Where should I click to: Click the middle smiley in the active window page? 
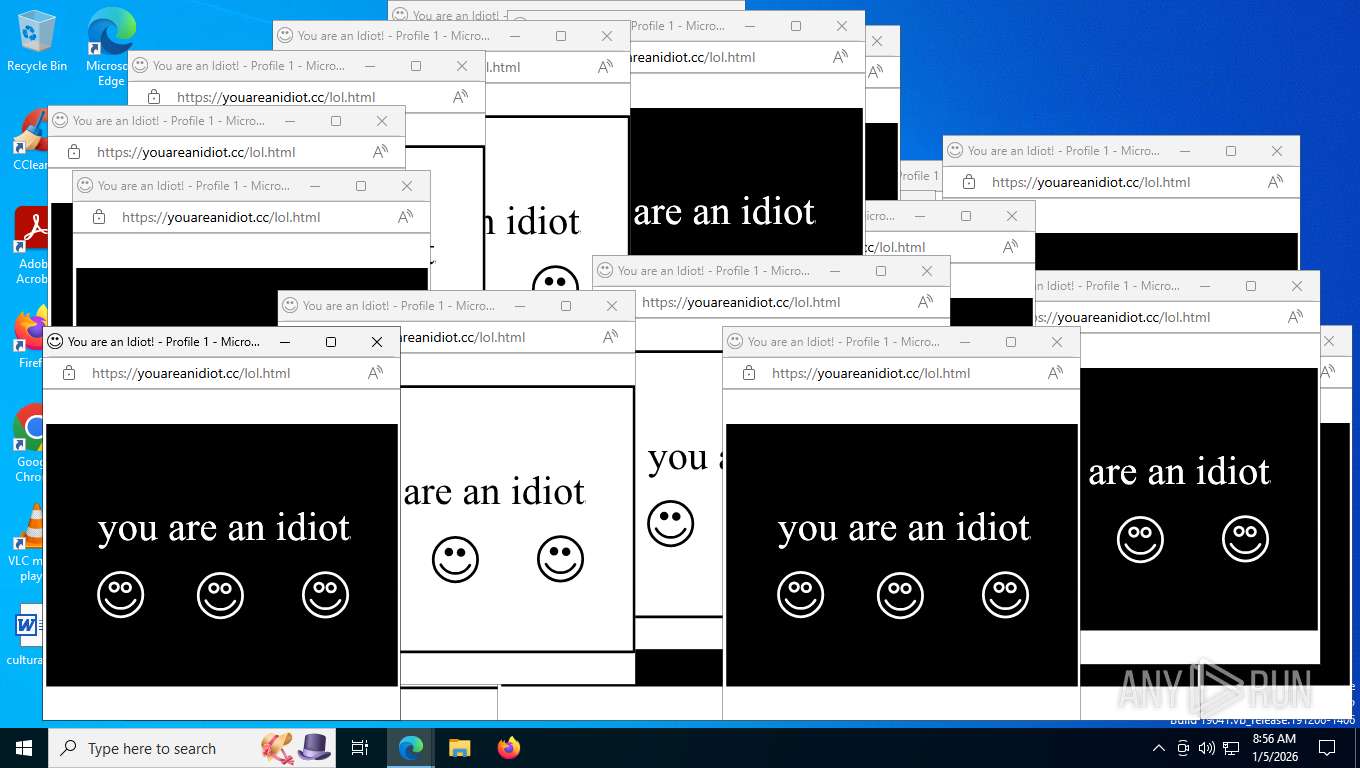point(221,595)
